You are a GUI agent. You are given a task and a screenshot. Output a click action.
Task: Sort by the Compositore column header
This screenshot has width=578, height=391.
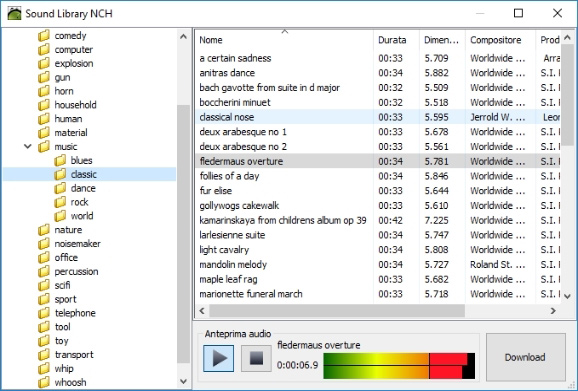500,40
